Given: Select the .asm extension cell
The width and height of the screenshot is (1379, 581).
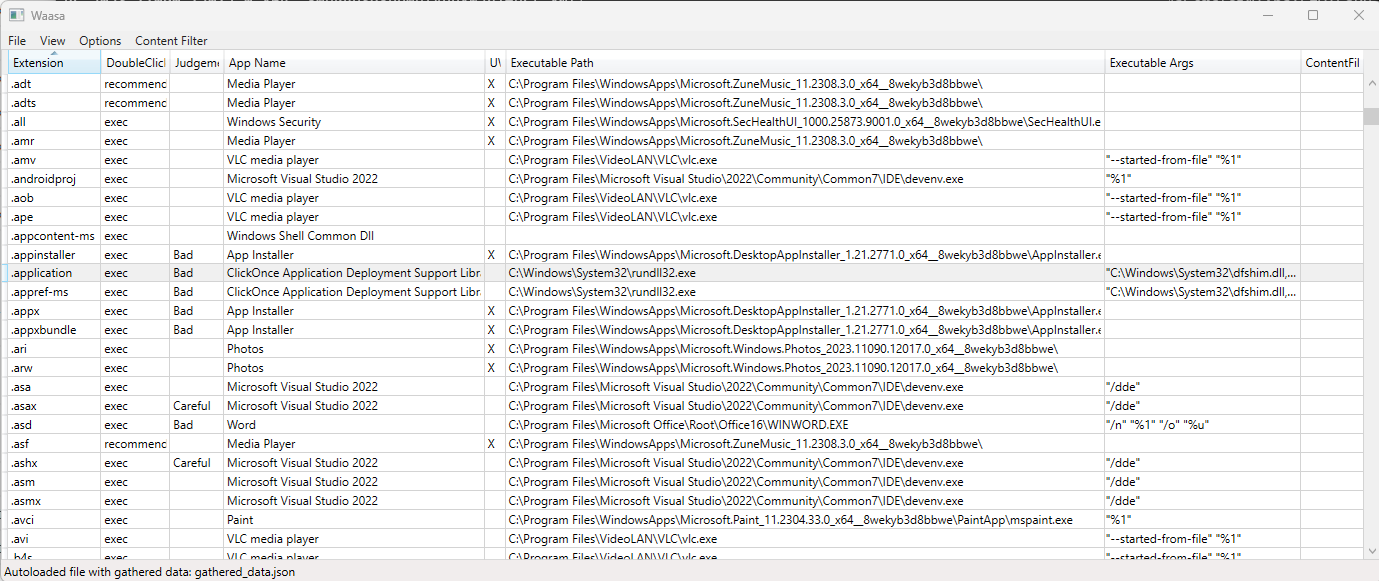Looking at the screenshot, I should 54,482.
